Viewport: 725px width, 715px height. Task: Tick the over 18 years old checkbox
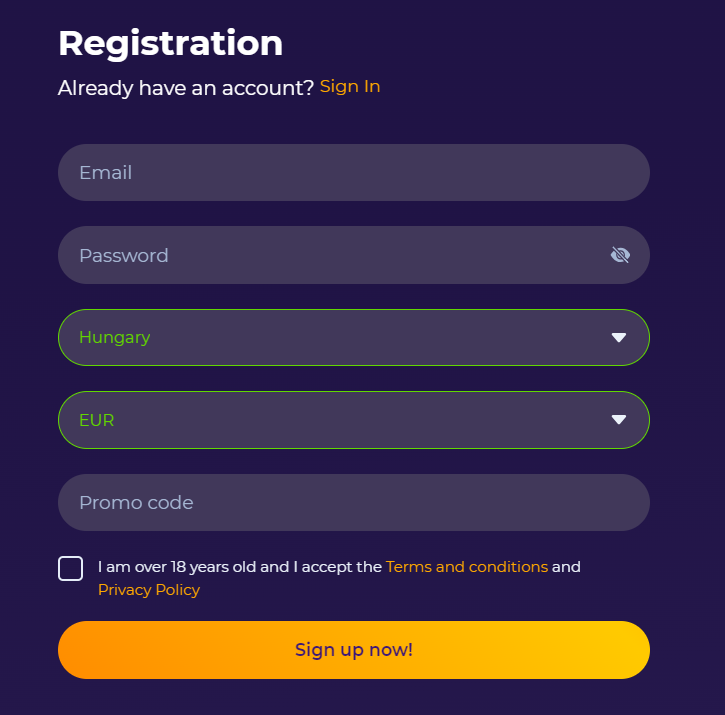[x=70, y=568]
